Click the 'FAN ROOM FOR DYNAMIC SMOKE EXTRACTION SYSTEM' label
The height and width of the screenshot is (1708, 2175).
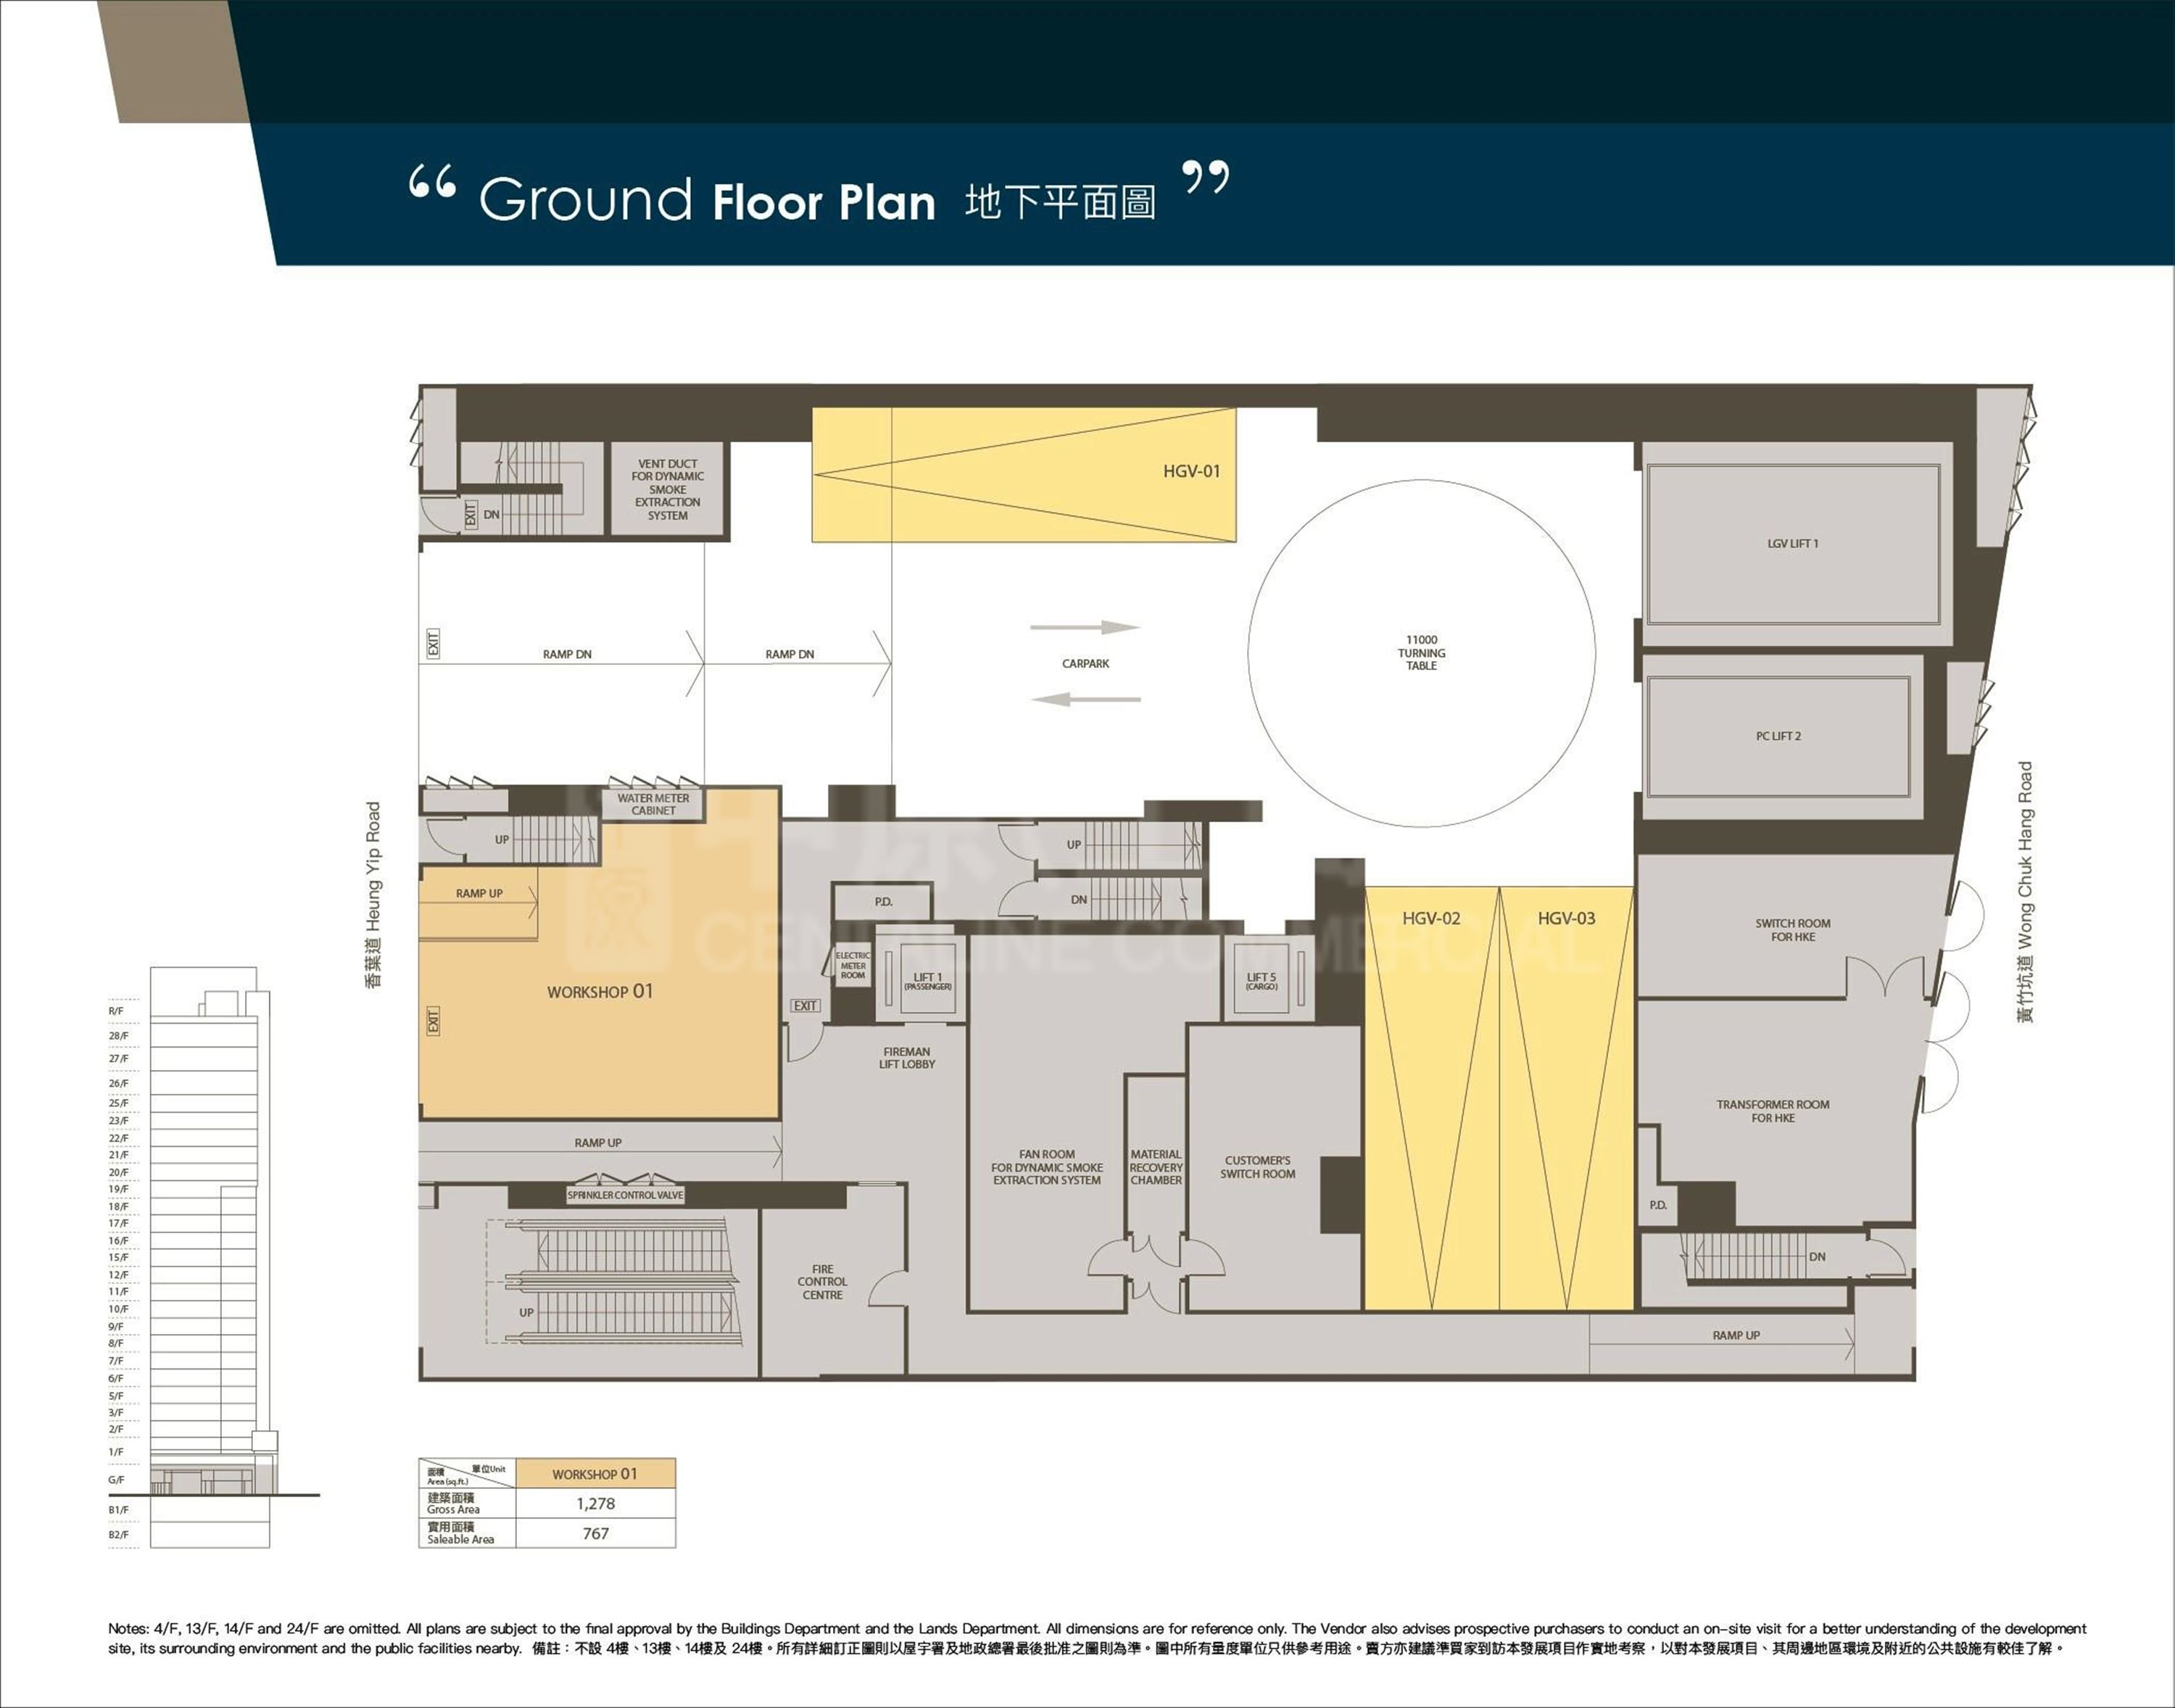click(x=1047, y=1167)
